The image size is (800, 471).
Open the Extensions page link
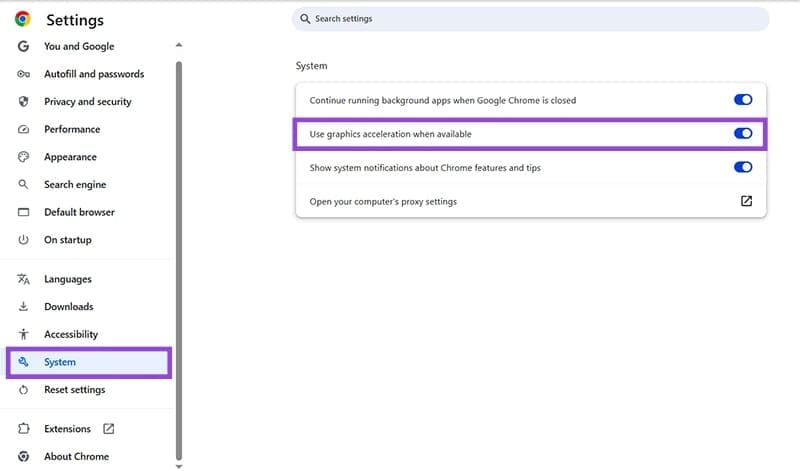67,429
